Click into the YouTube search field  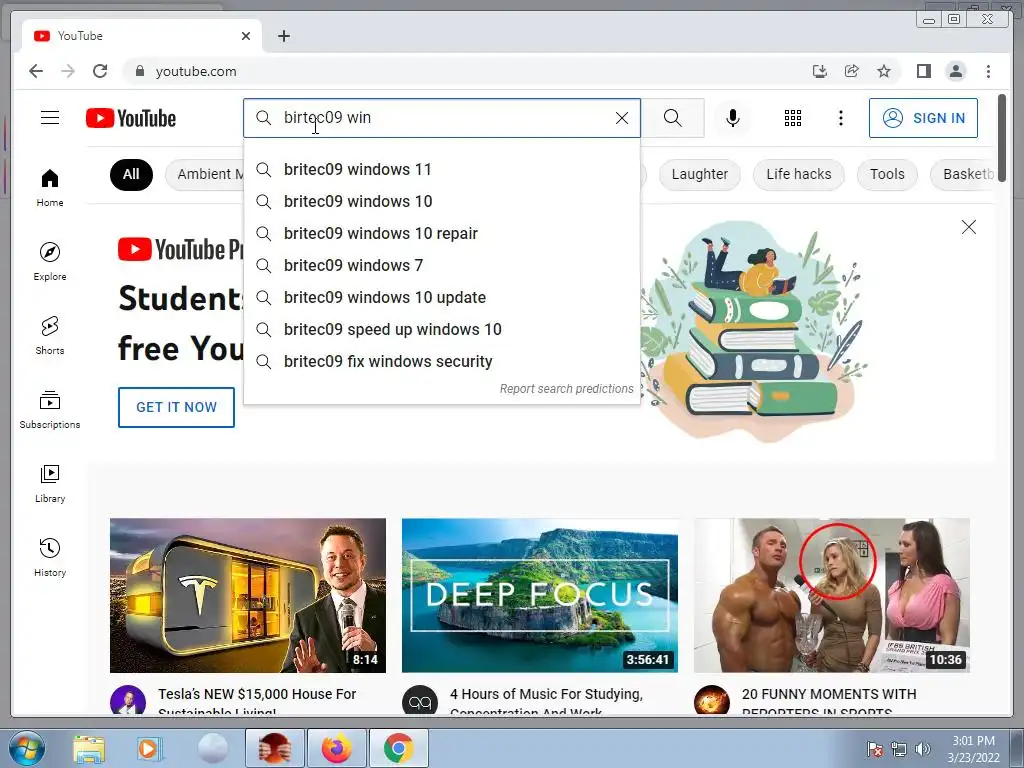(x=441, y=118)
